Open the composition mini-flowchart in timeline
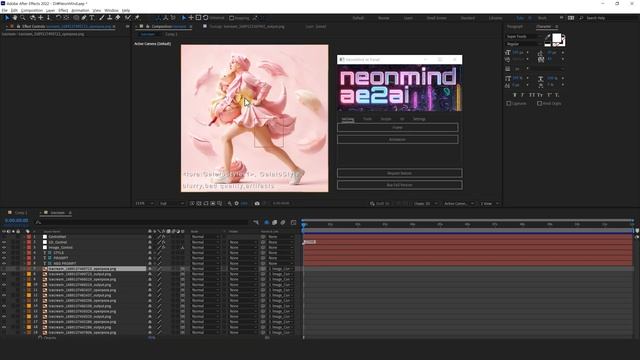This screenshot has width=640, height=360. (256, 222)
